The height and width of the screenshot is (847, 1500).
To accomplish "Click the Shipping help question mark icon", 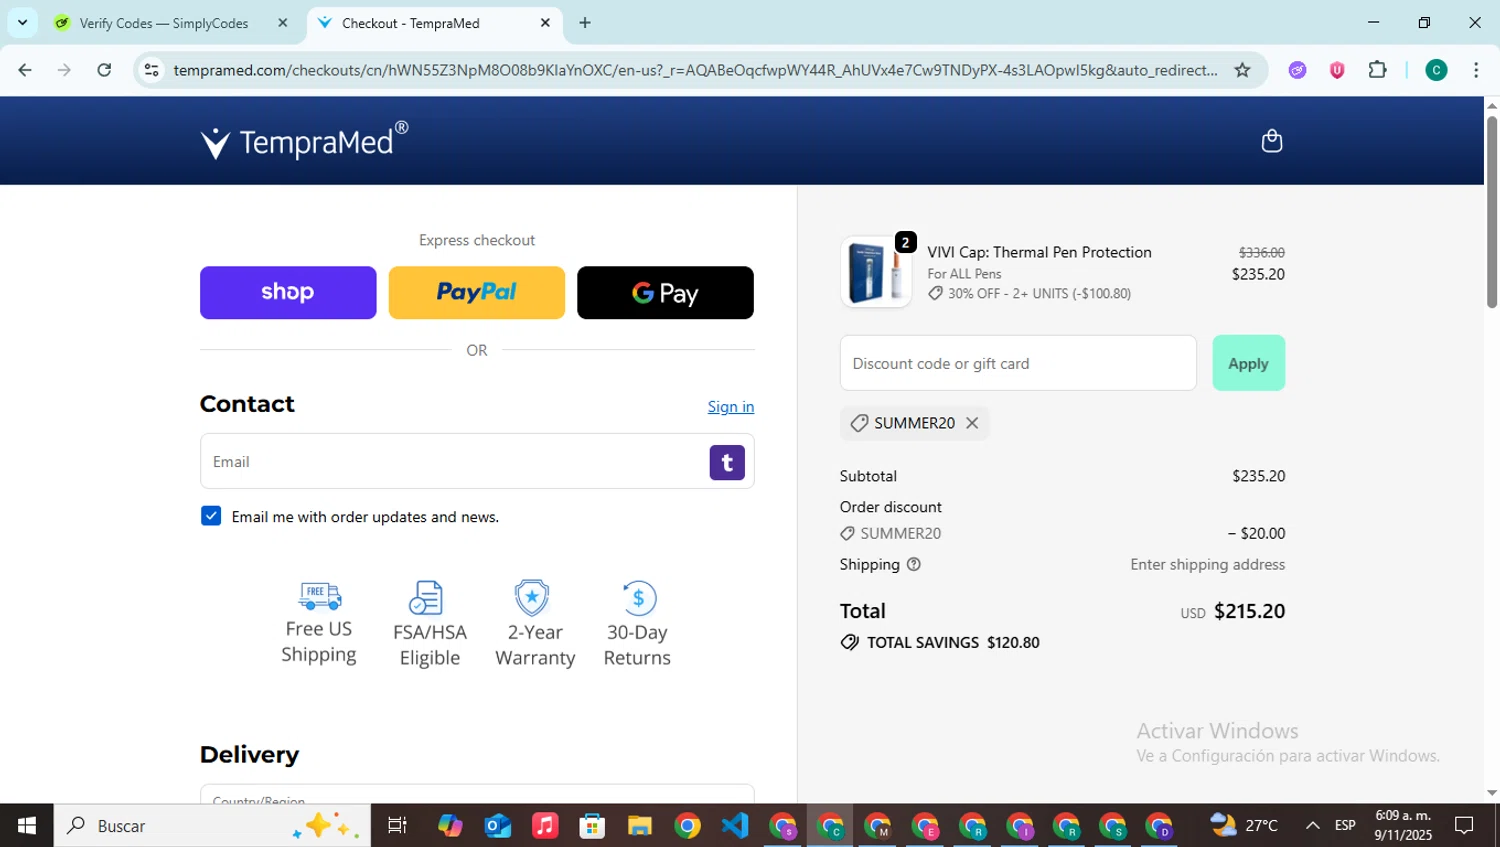I will click(x=913, y=564).
